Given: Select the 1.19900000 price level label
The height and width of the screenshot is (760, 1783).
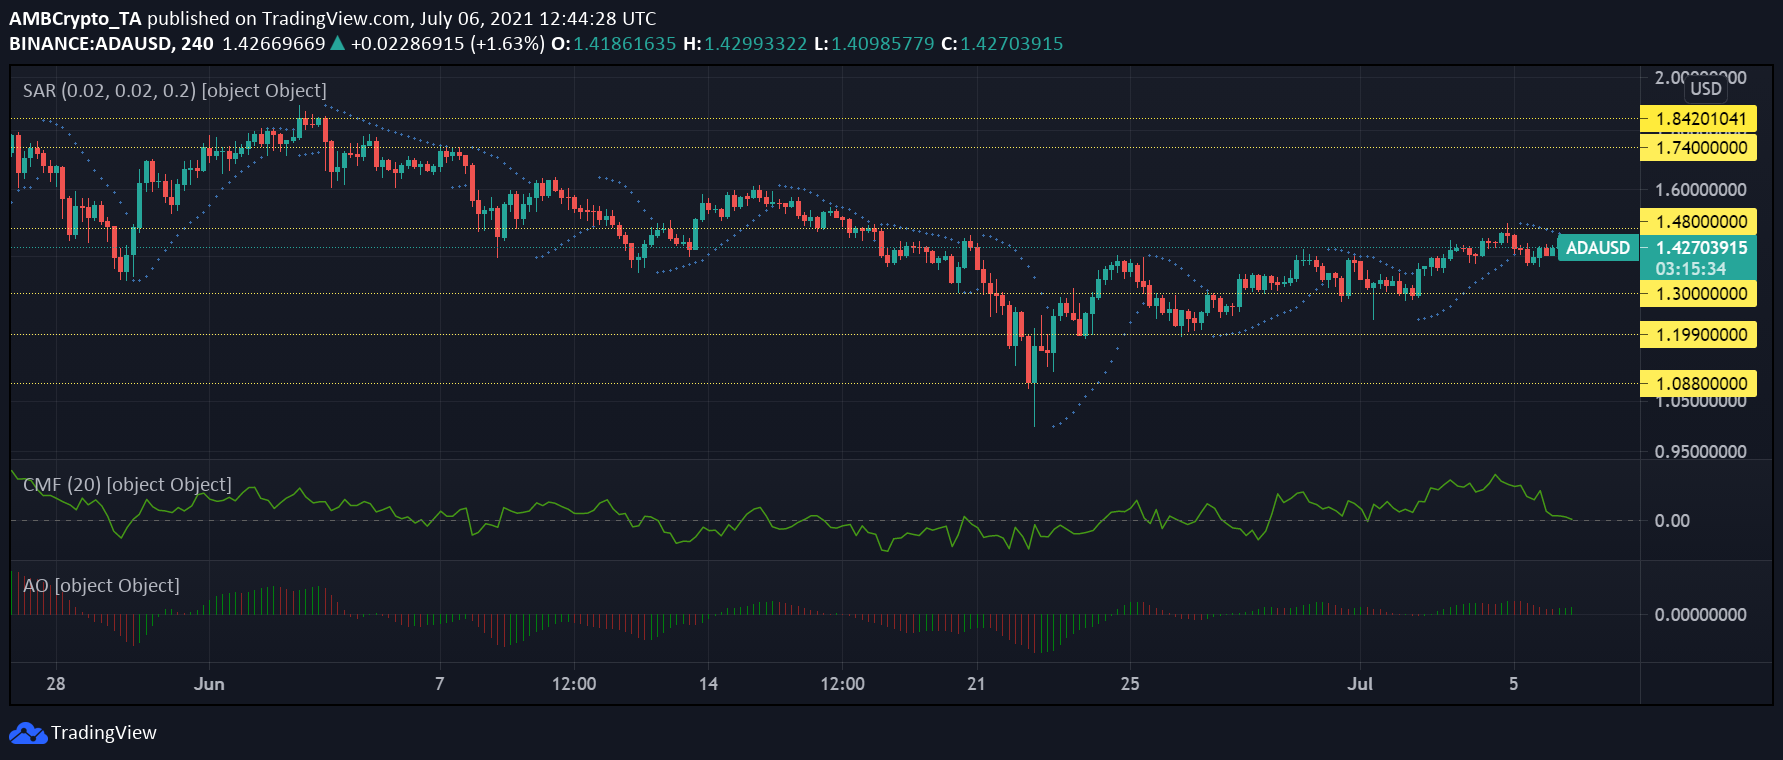Looking at the screenshot, I should [1698, 335].
